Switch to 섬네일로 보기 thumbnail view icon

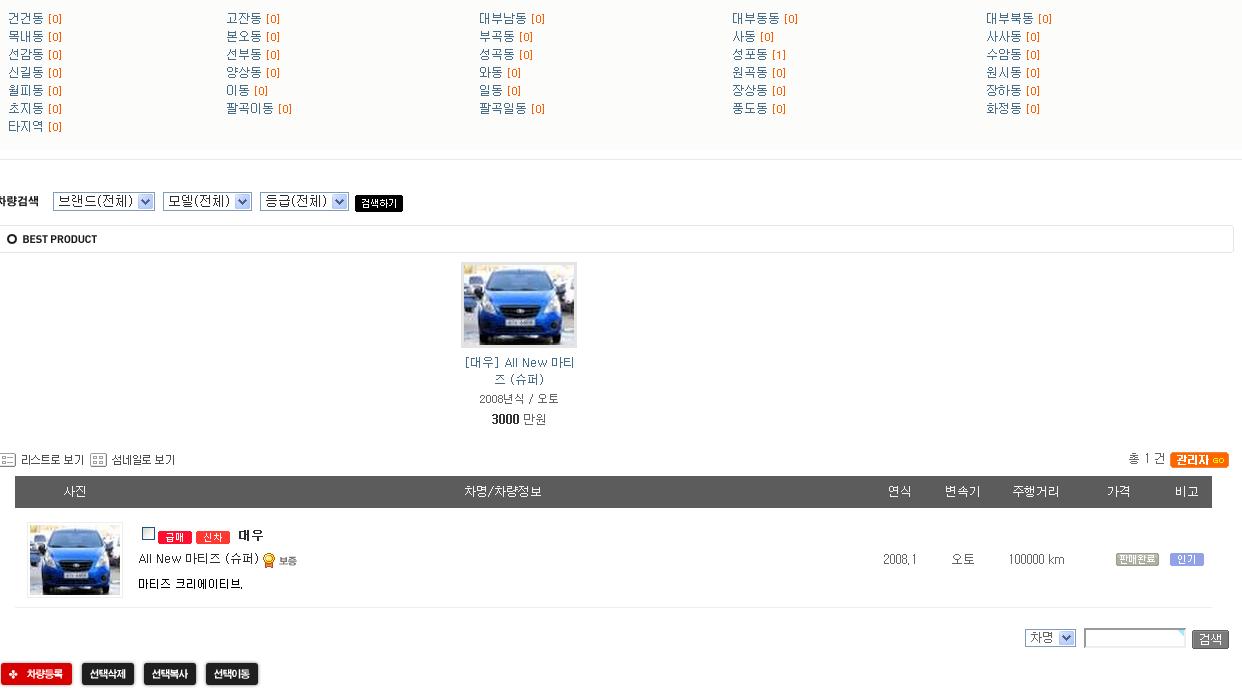pyautogui.click(x=98, y=460)
